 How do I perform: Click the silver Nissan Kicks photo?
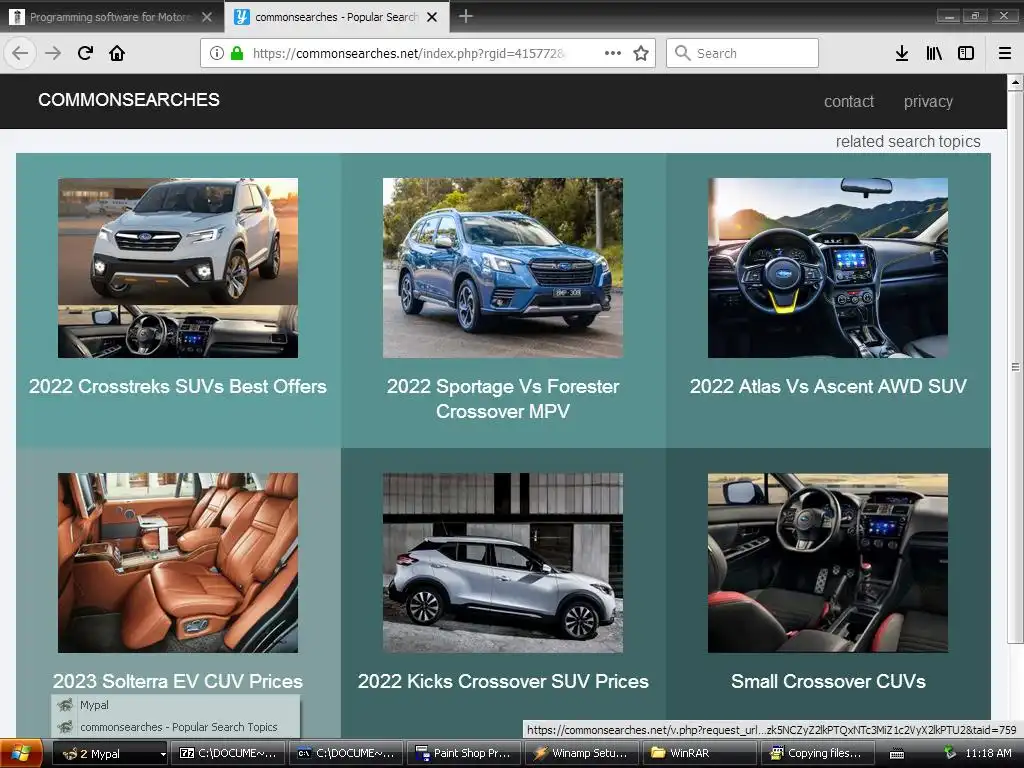tap(503, 563)
